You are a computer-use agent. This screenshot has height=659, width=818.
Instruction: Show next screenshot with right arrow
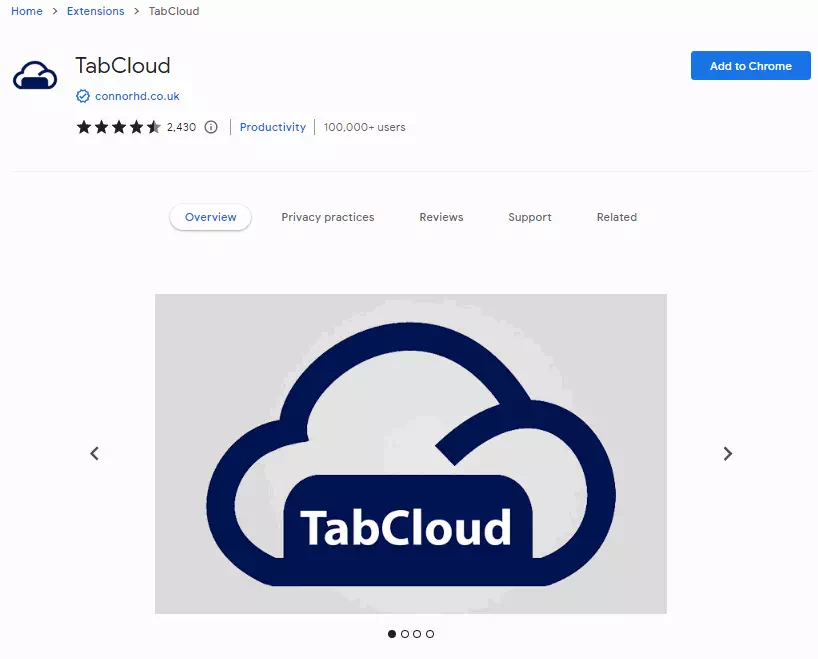click(727, 453)
